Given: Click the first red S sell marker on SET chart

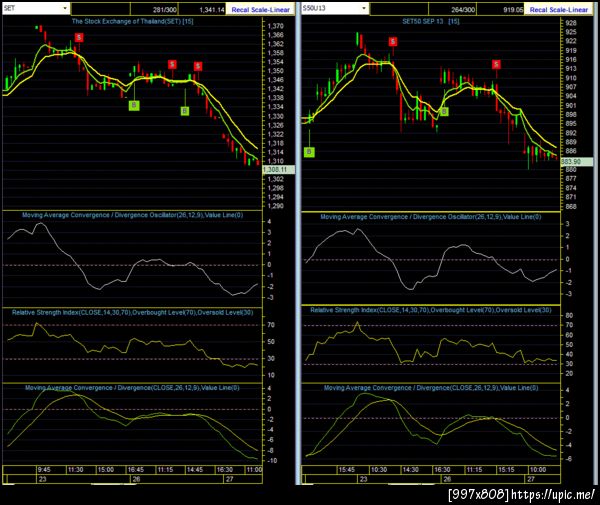Looking at the screenshot, I should [x=79, y=37].
